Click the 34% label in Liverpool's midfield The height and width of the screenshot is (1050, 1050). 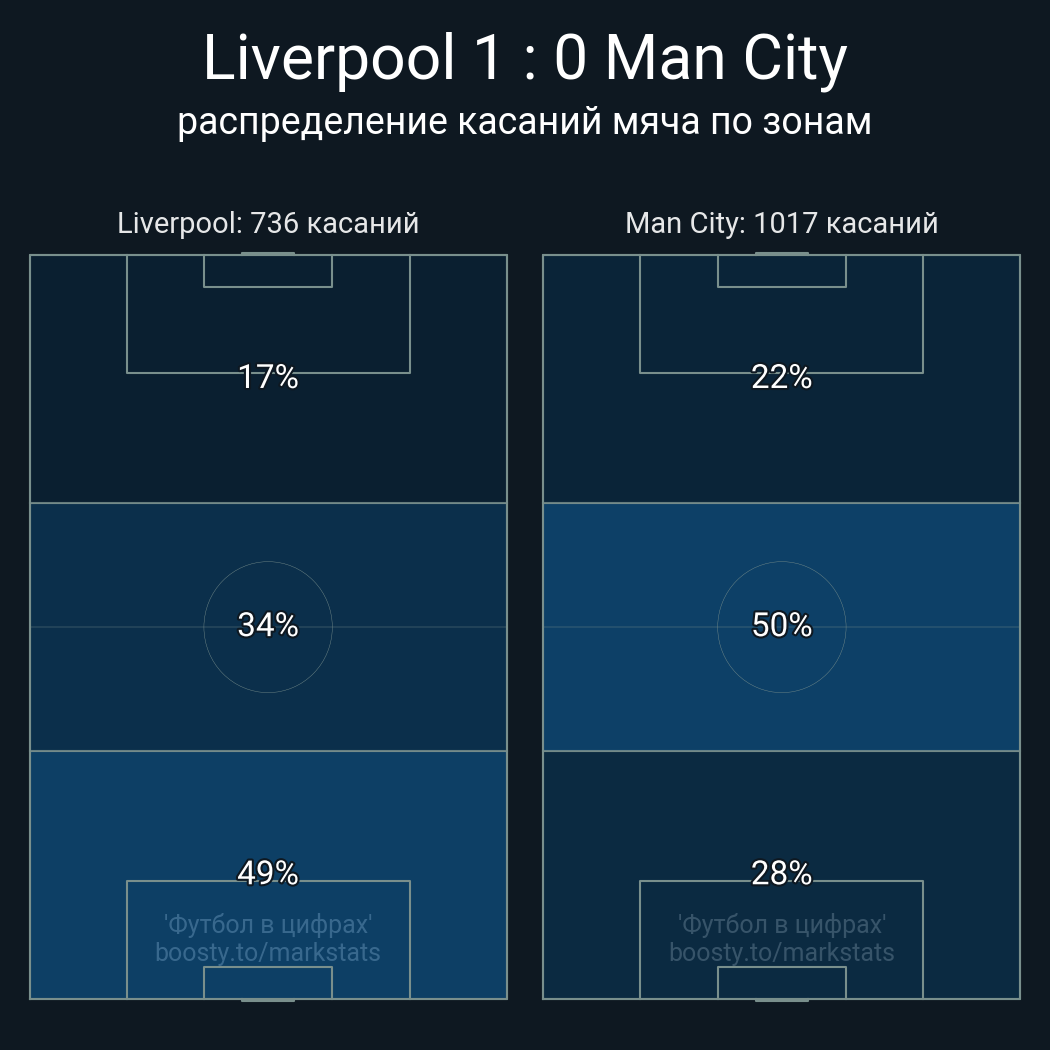point(268,625)
